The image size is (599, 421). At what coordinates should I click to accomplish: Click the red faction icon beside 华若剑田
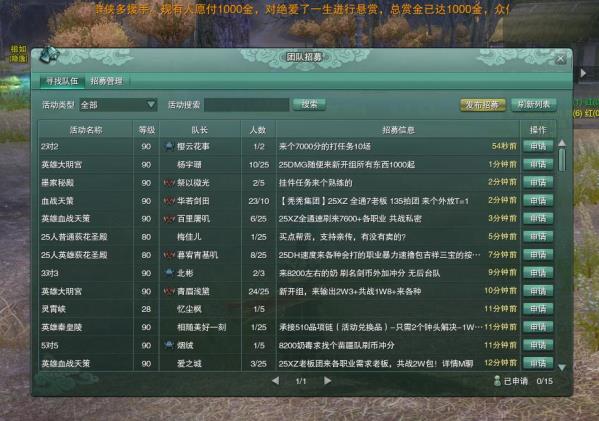(x=168, y=201)
